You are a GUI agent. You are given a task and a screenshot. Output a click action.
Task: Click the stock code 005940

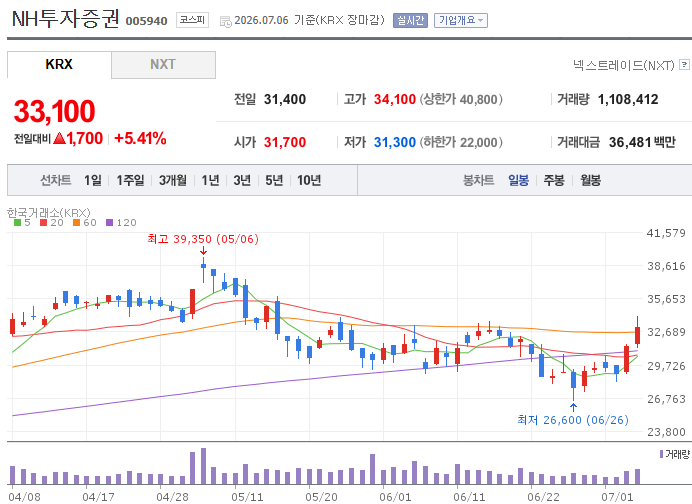coord(147,21)
